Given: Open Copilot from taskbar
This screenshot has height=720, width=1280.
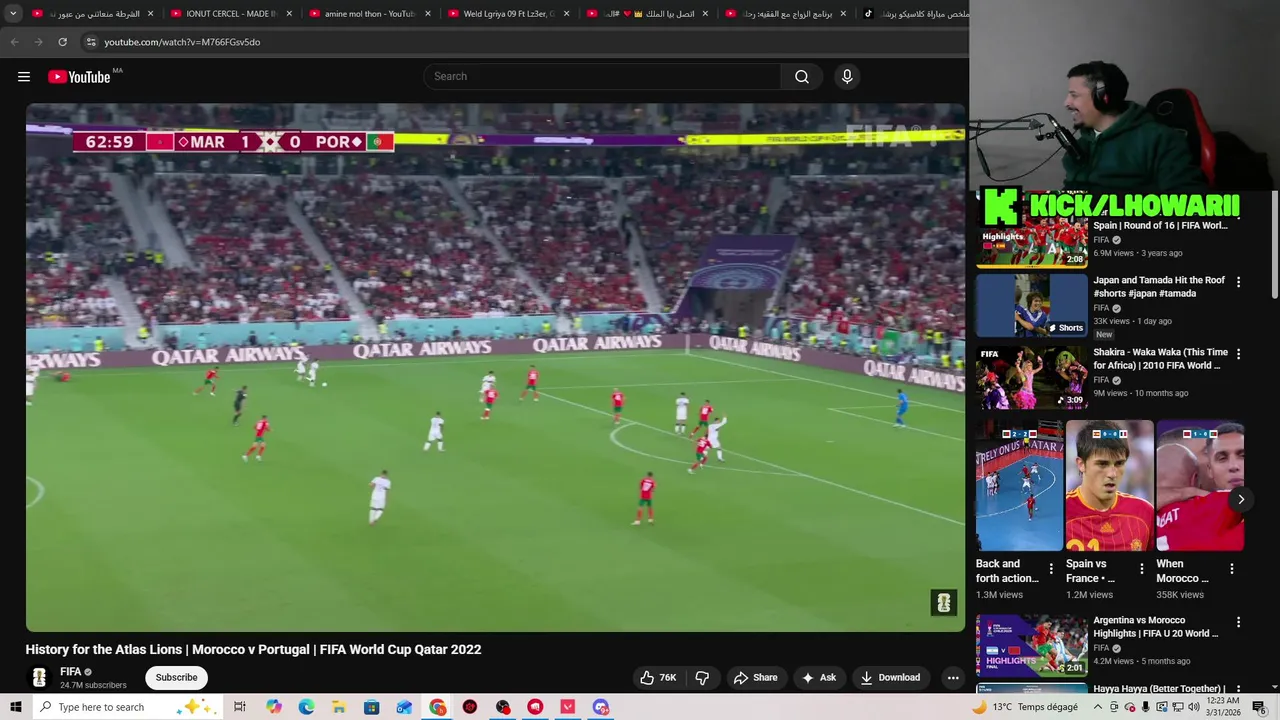Looking at the screenshot, I should [274, 707].
